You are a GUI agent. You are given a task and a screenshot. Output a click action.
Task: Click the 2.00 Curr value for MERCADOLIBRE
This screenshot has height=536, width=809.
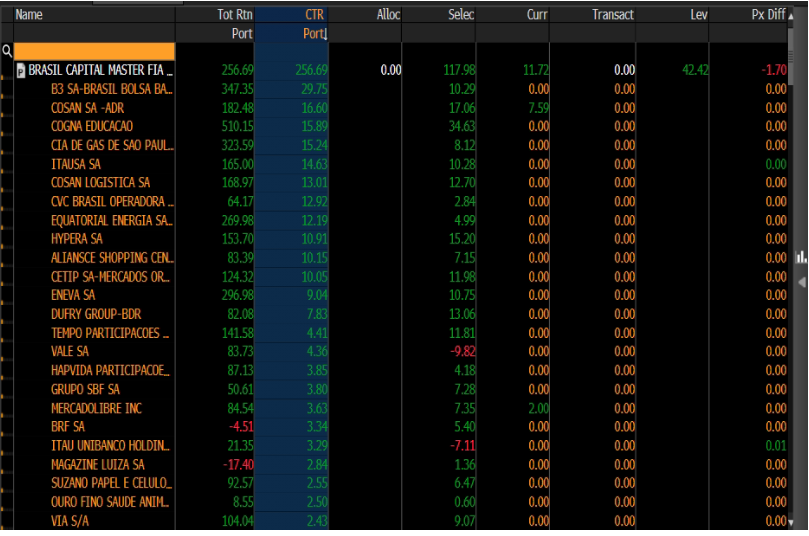pyautogui.click(x=538, y=409)
